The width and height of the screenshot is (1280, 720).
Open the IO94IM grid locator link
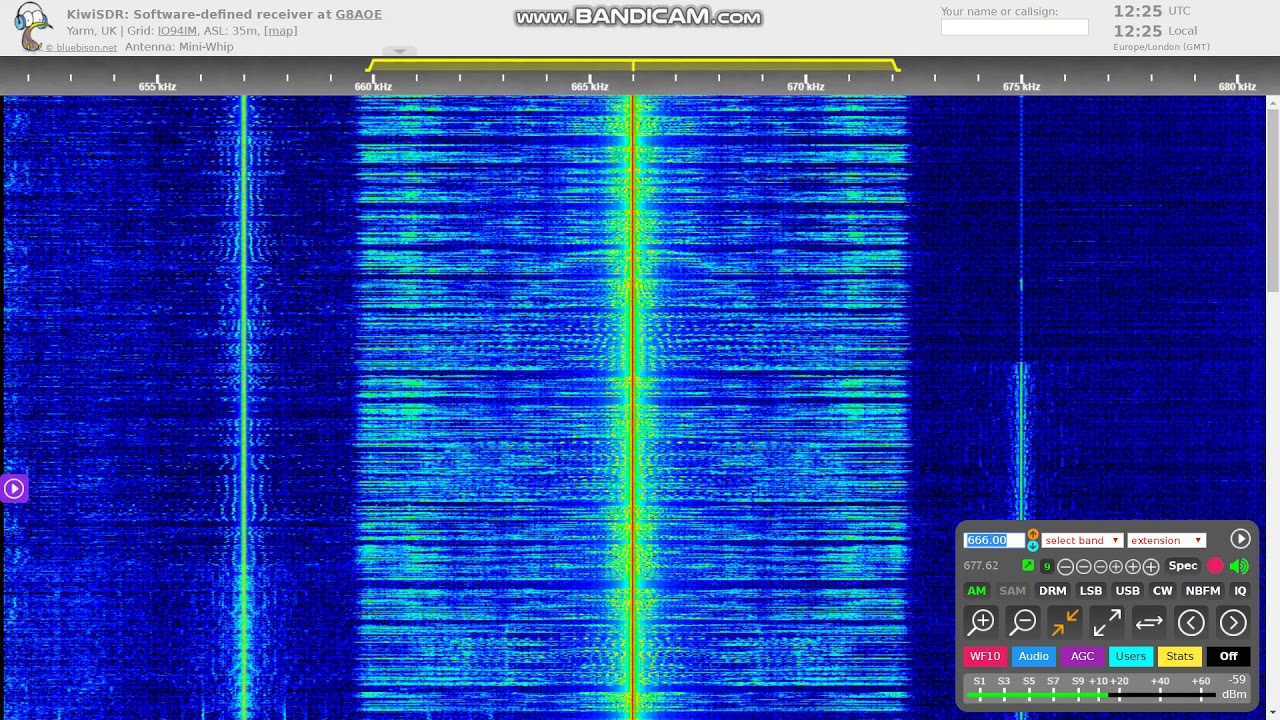pyautogui.click(x=177, y=31)
